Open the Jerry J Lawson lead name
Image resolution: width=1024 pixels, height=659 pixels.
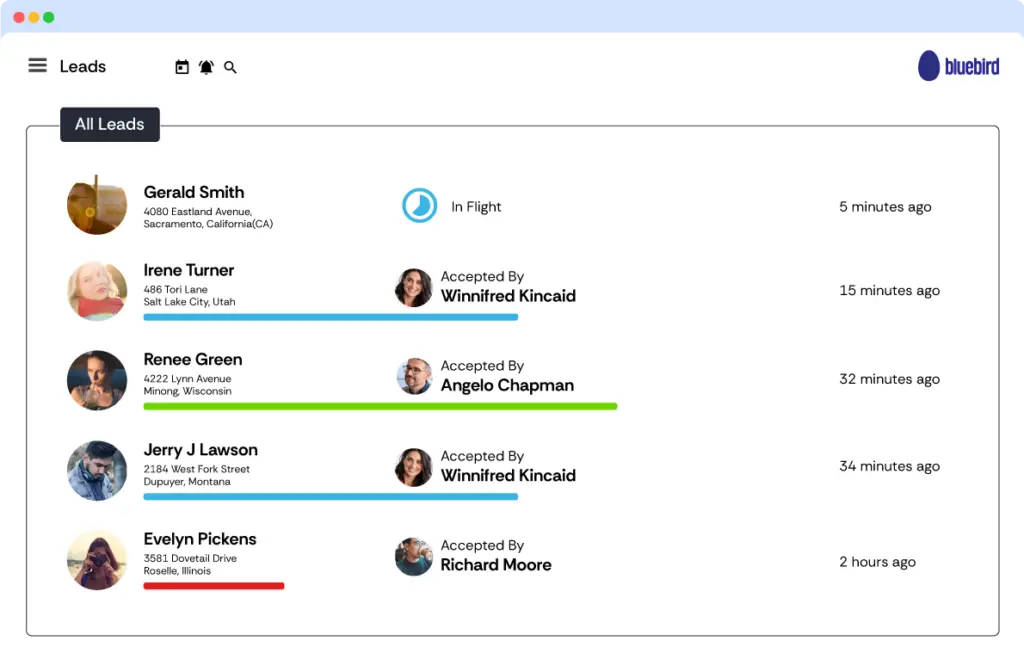click(200, 449)
